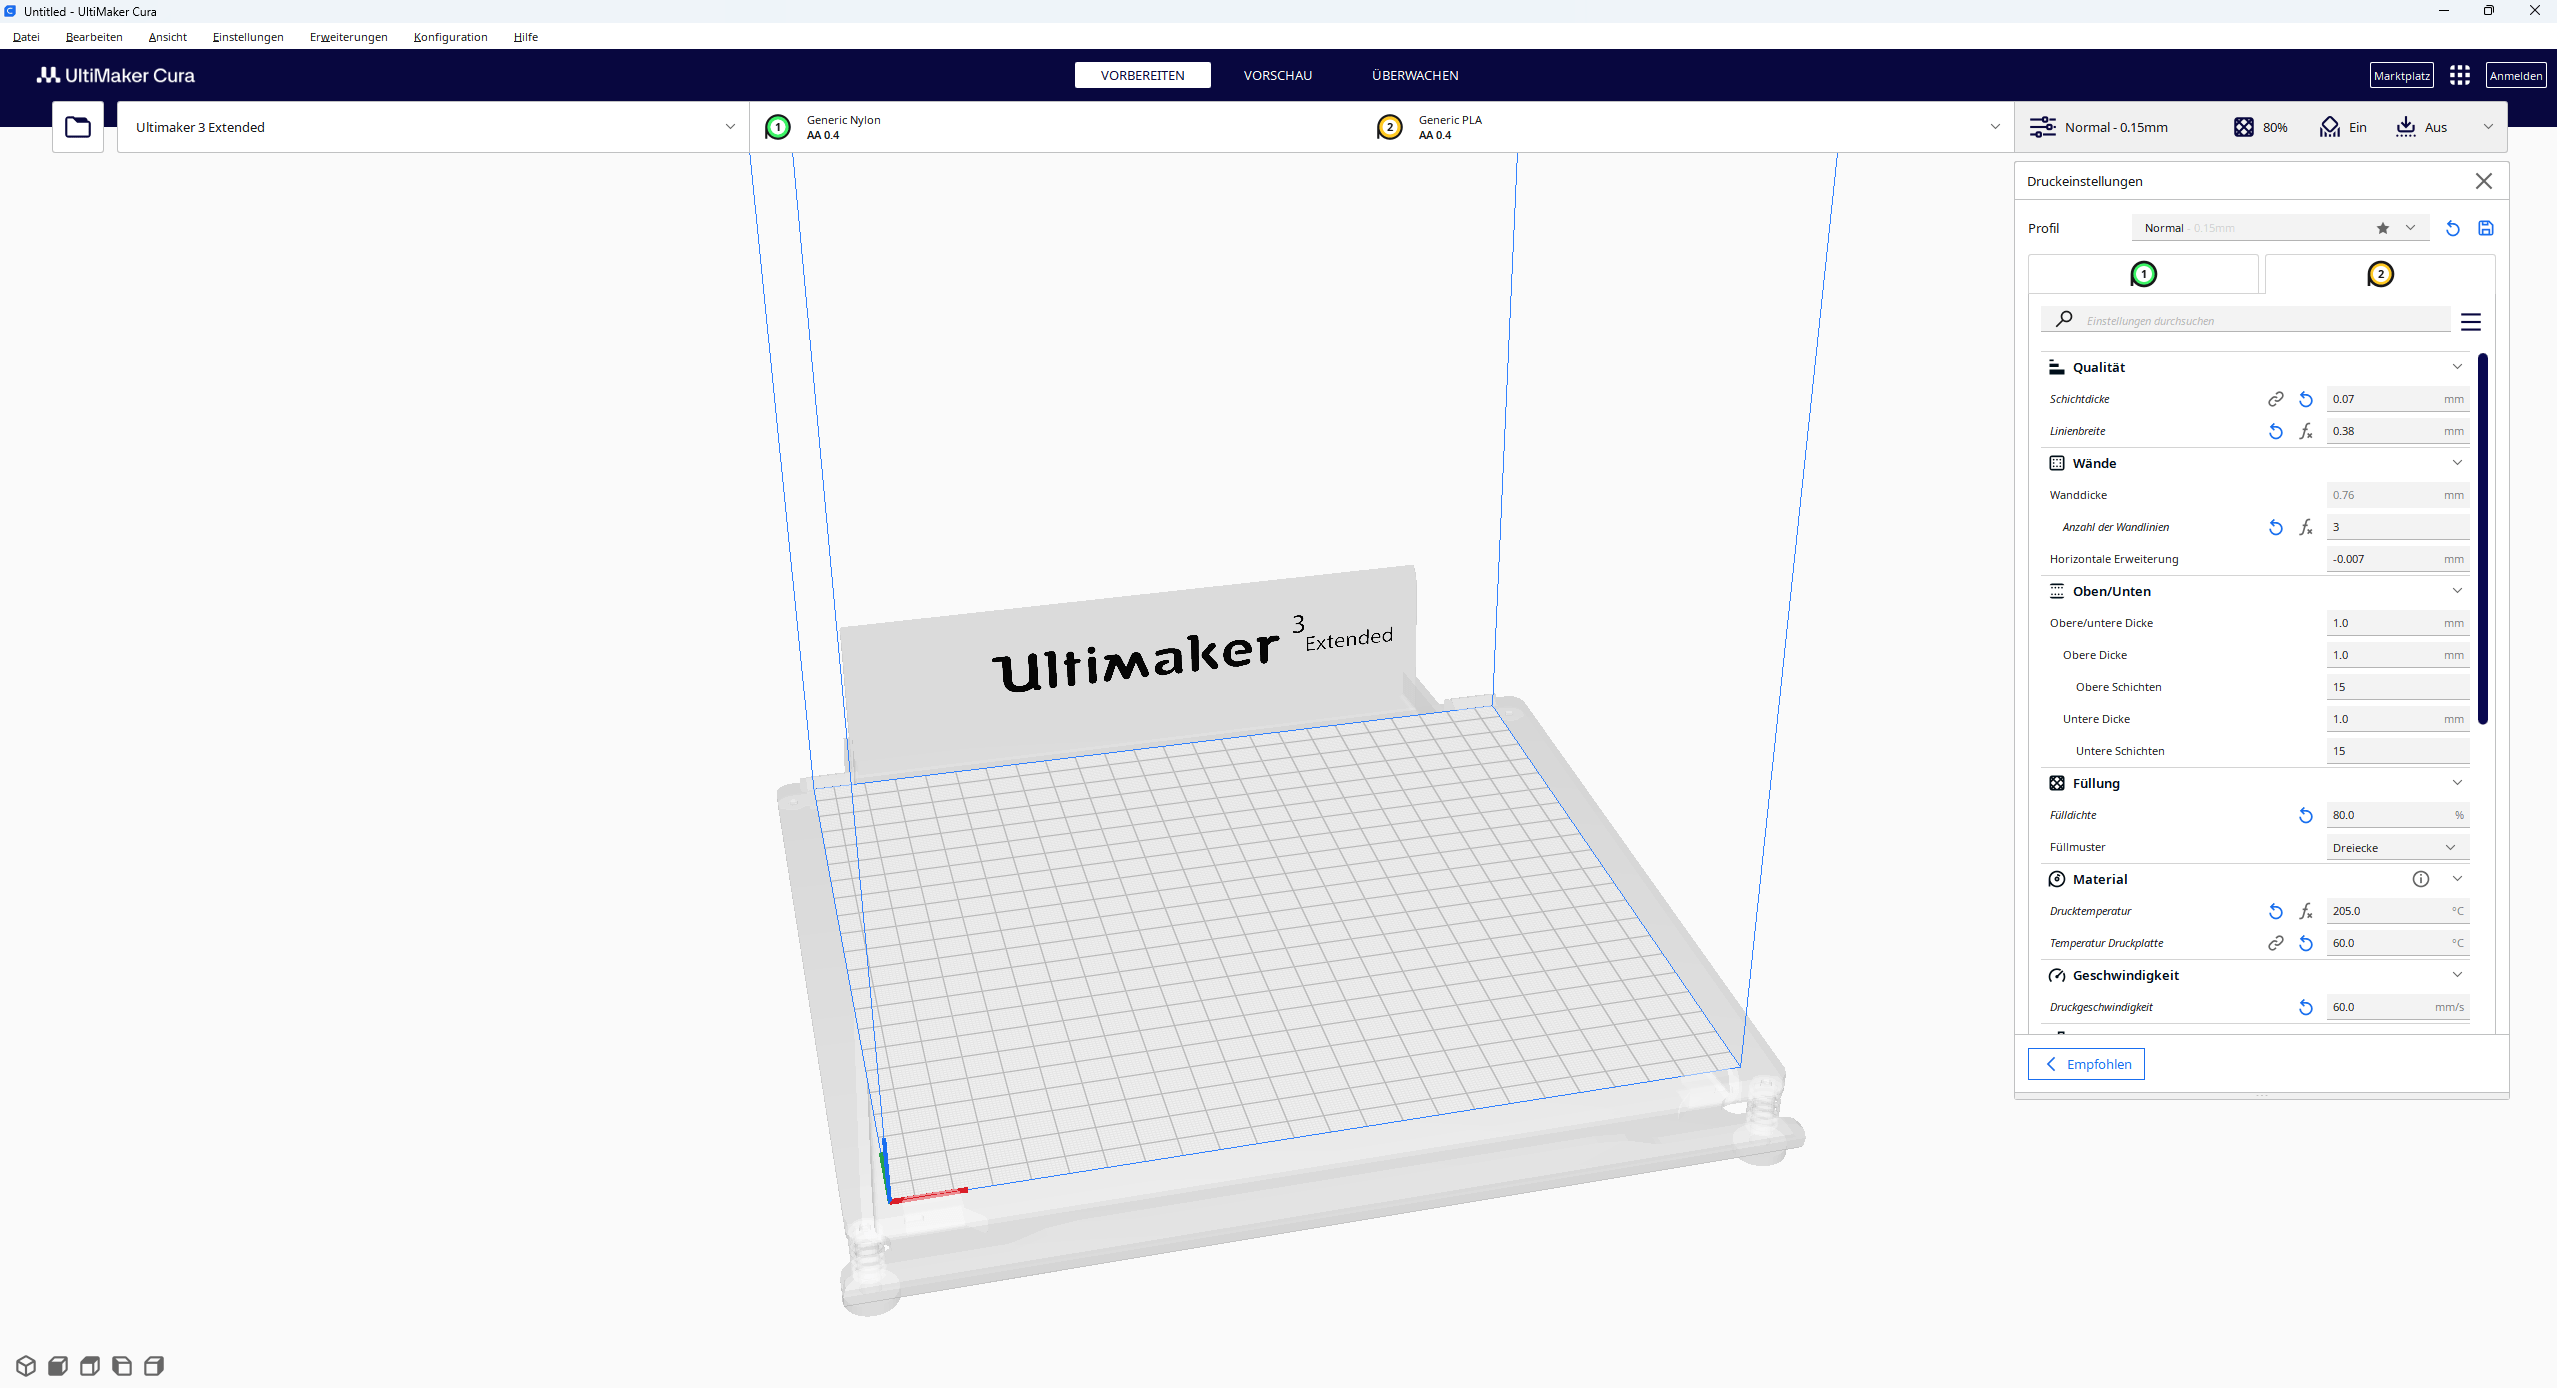Switch to VORSCHAU stage tab

[1277, 76]
